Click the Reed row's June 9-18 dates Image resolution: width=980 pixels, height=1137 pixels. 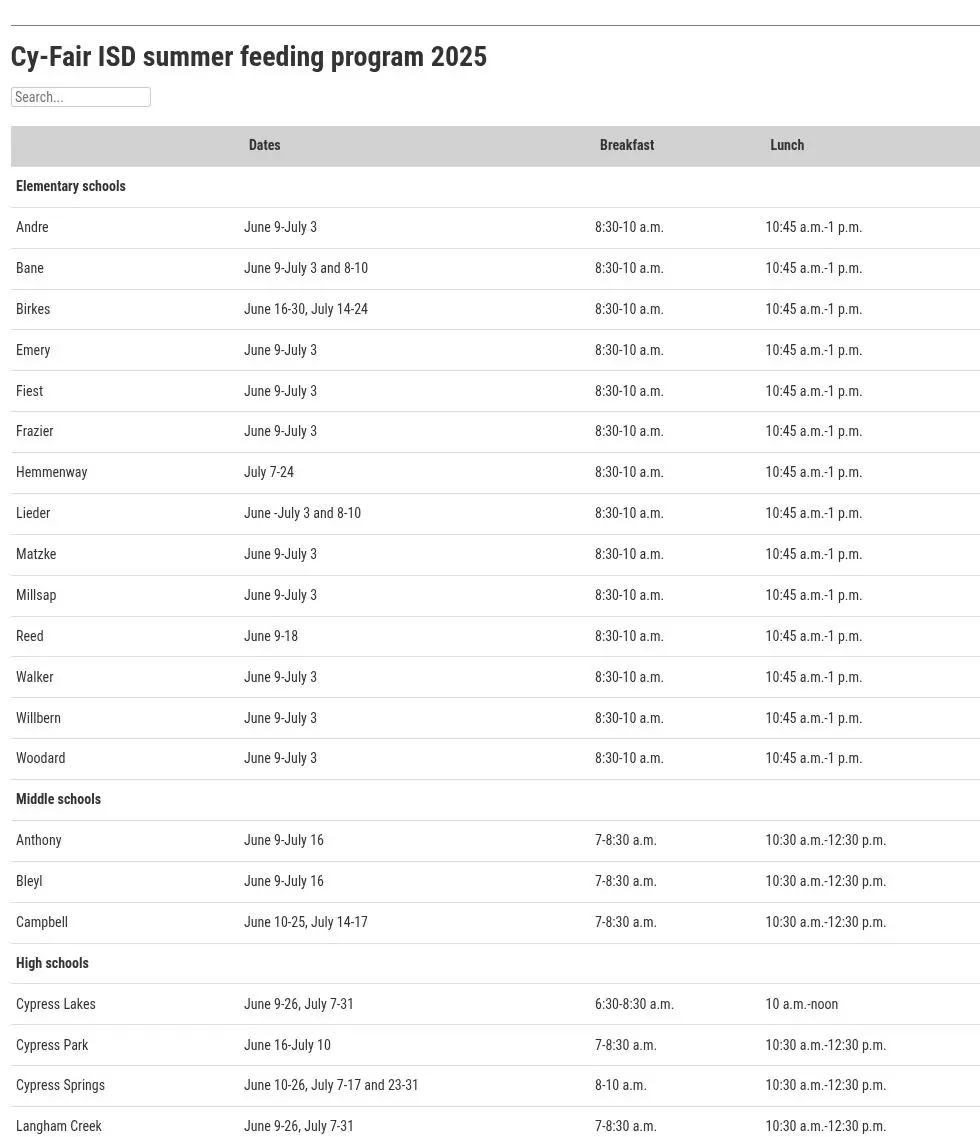point(271,636)
